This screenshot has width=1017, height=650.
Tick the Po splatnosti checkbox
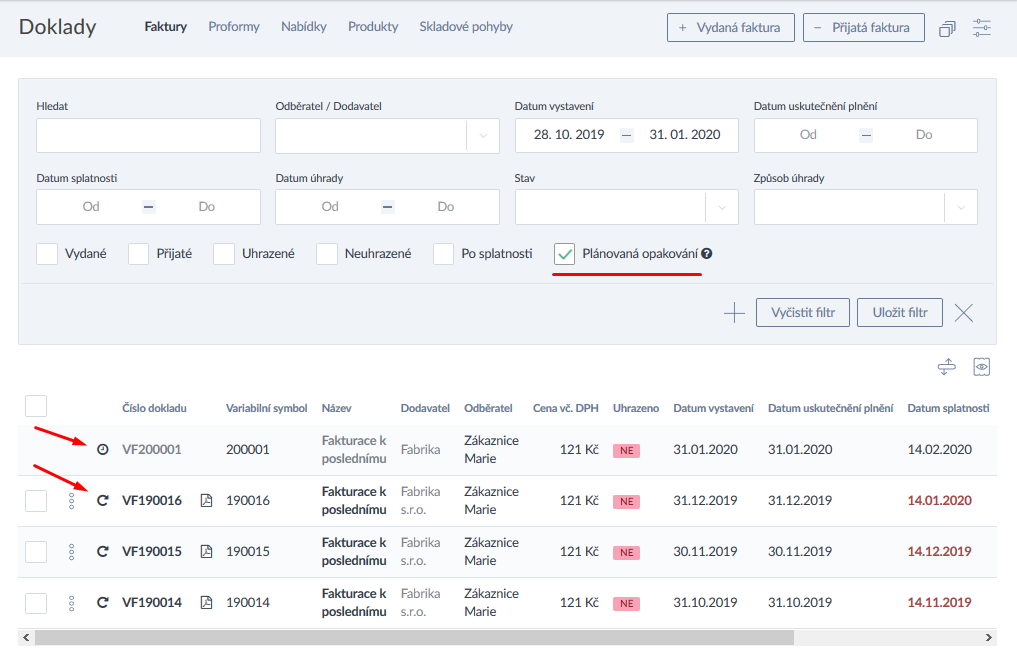(444, 254)
